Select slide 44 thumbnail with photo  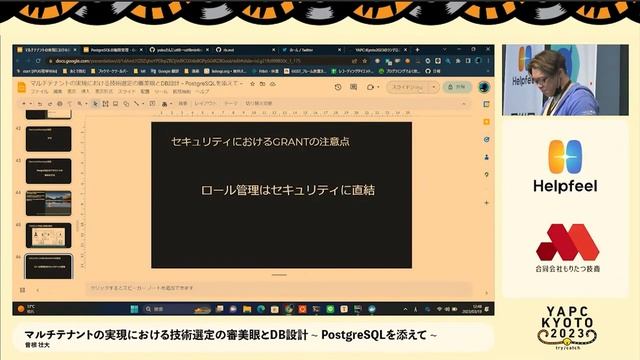pos(49,203)
